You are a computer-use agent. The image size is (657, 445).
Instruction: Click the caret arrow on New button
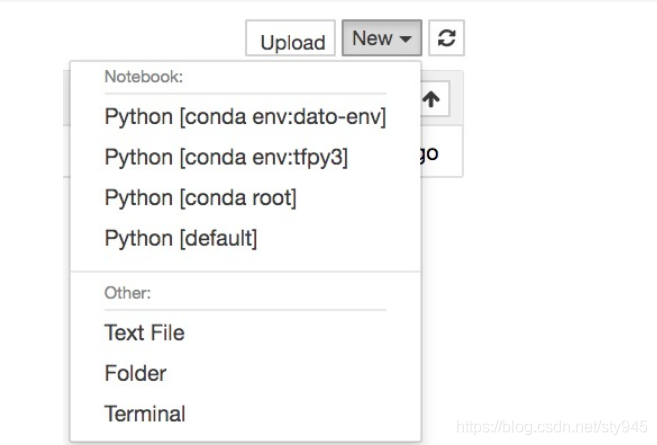tap(406, 40)
